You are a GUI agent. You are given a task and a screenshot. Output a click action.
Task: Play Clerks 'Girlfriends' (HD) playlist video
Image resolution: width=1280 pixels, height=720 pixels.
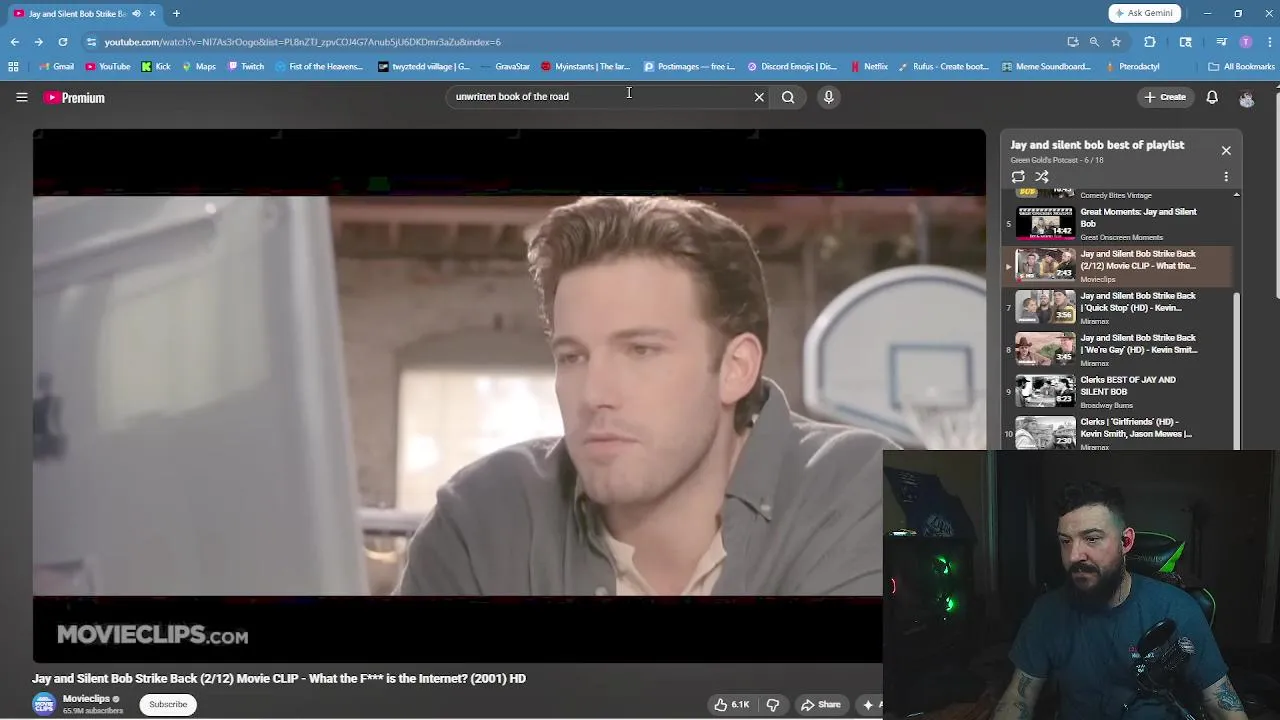tap(1118, 433)
